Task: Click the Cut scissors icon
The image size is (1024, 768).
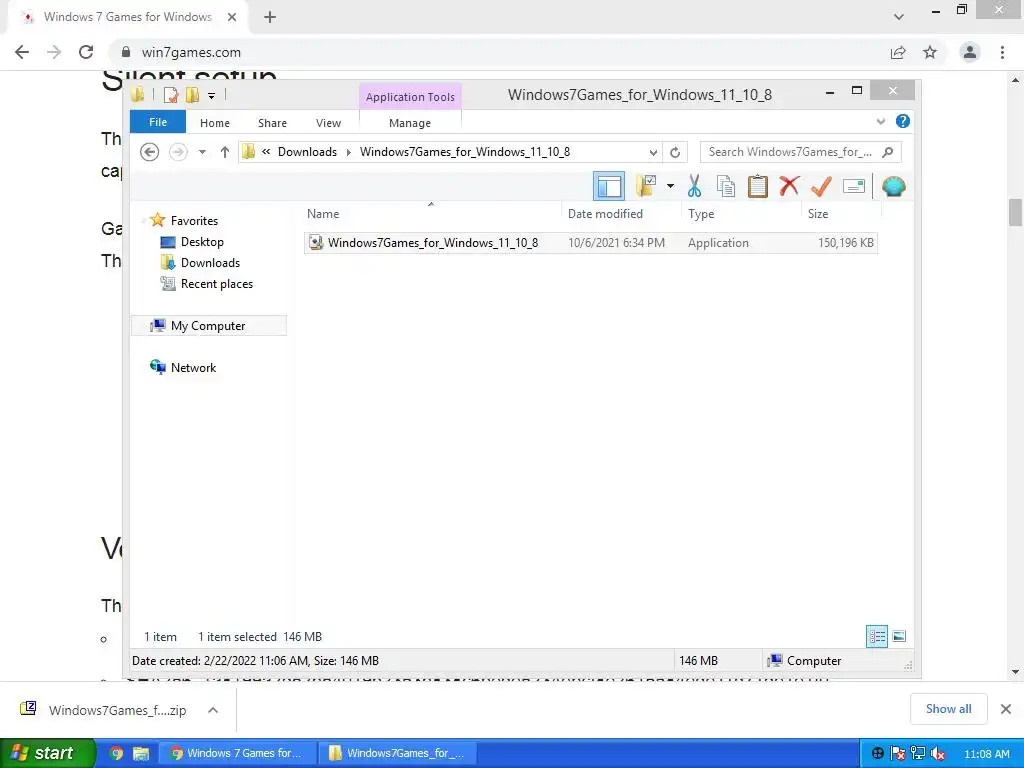Action: tap(694, 186)
